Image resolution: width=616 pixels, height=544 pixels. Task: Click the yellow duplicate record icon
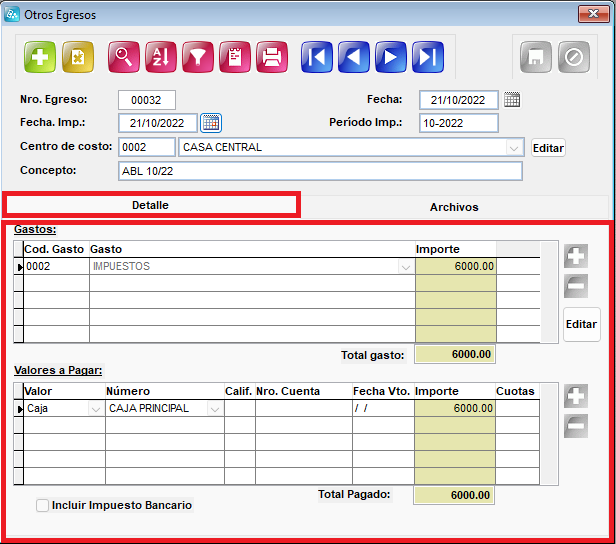(78, 57)
